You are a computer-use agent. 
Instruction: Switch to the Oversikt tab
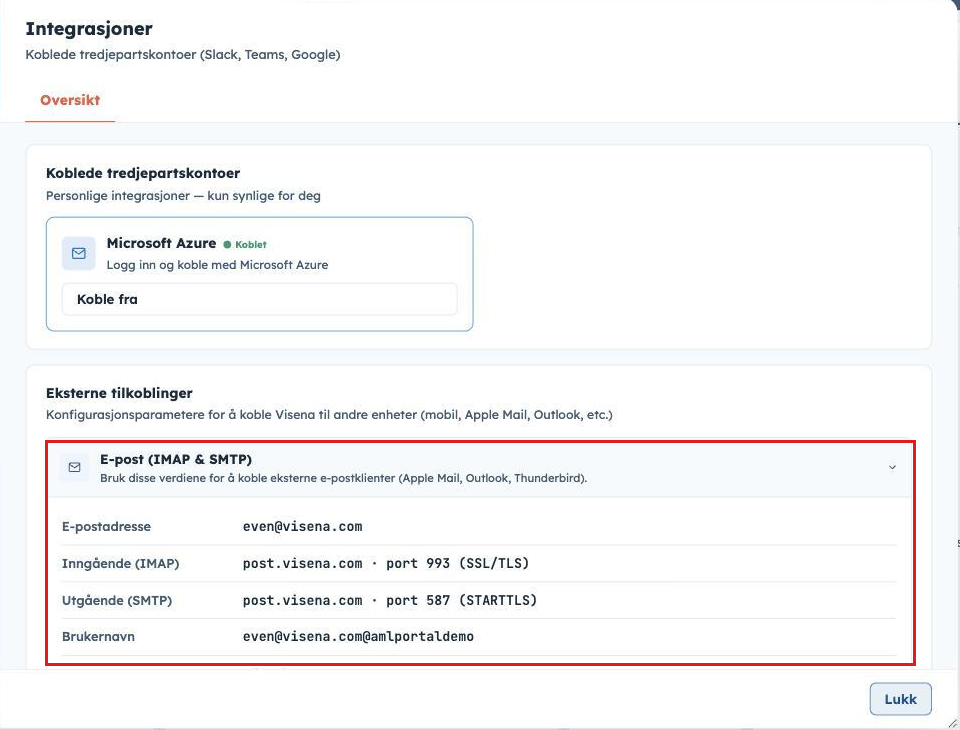pos(70,100)
